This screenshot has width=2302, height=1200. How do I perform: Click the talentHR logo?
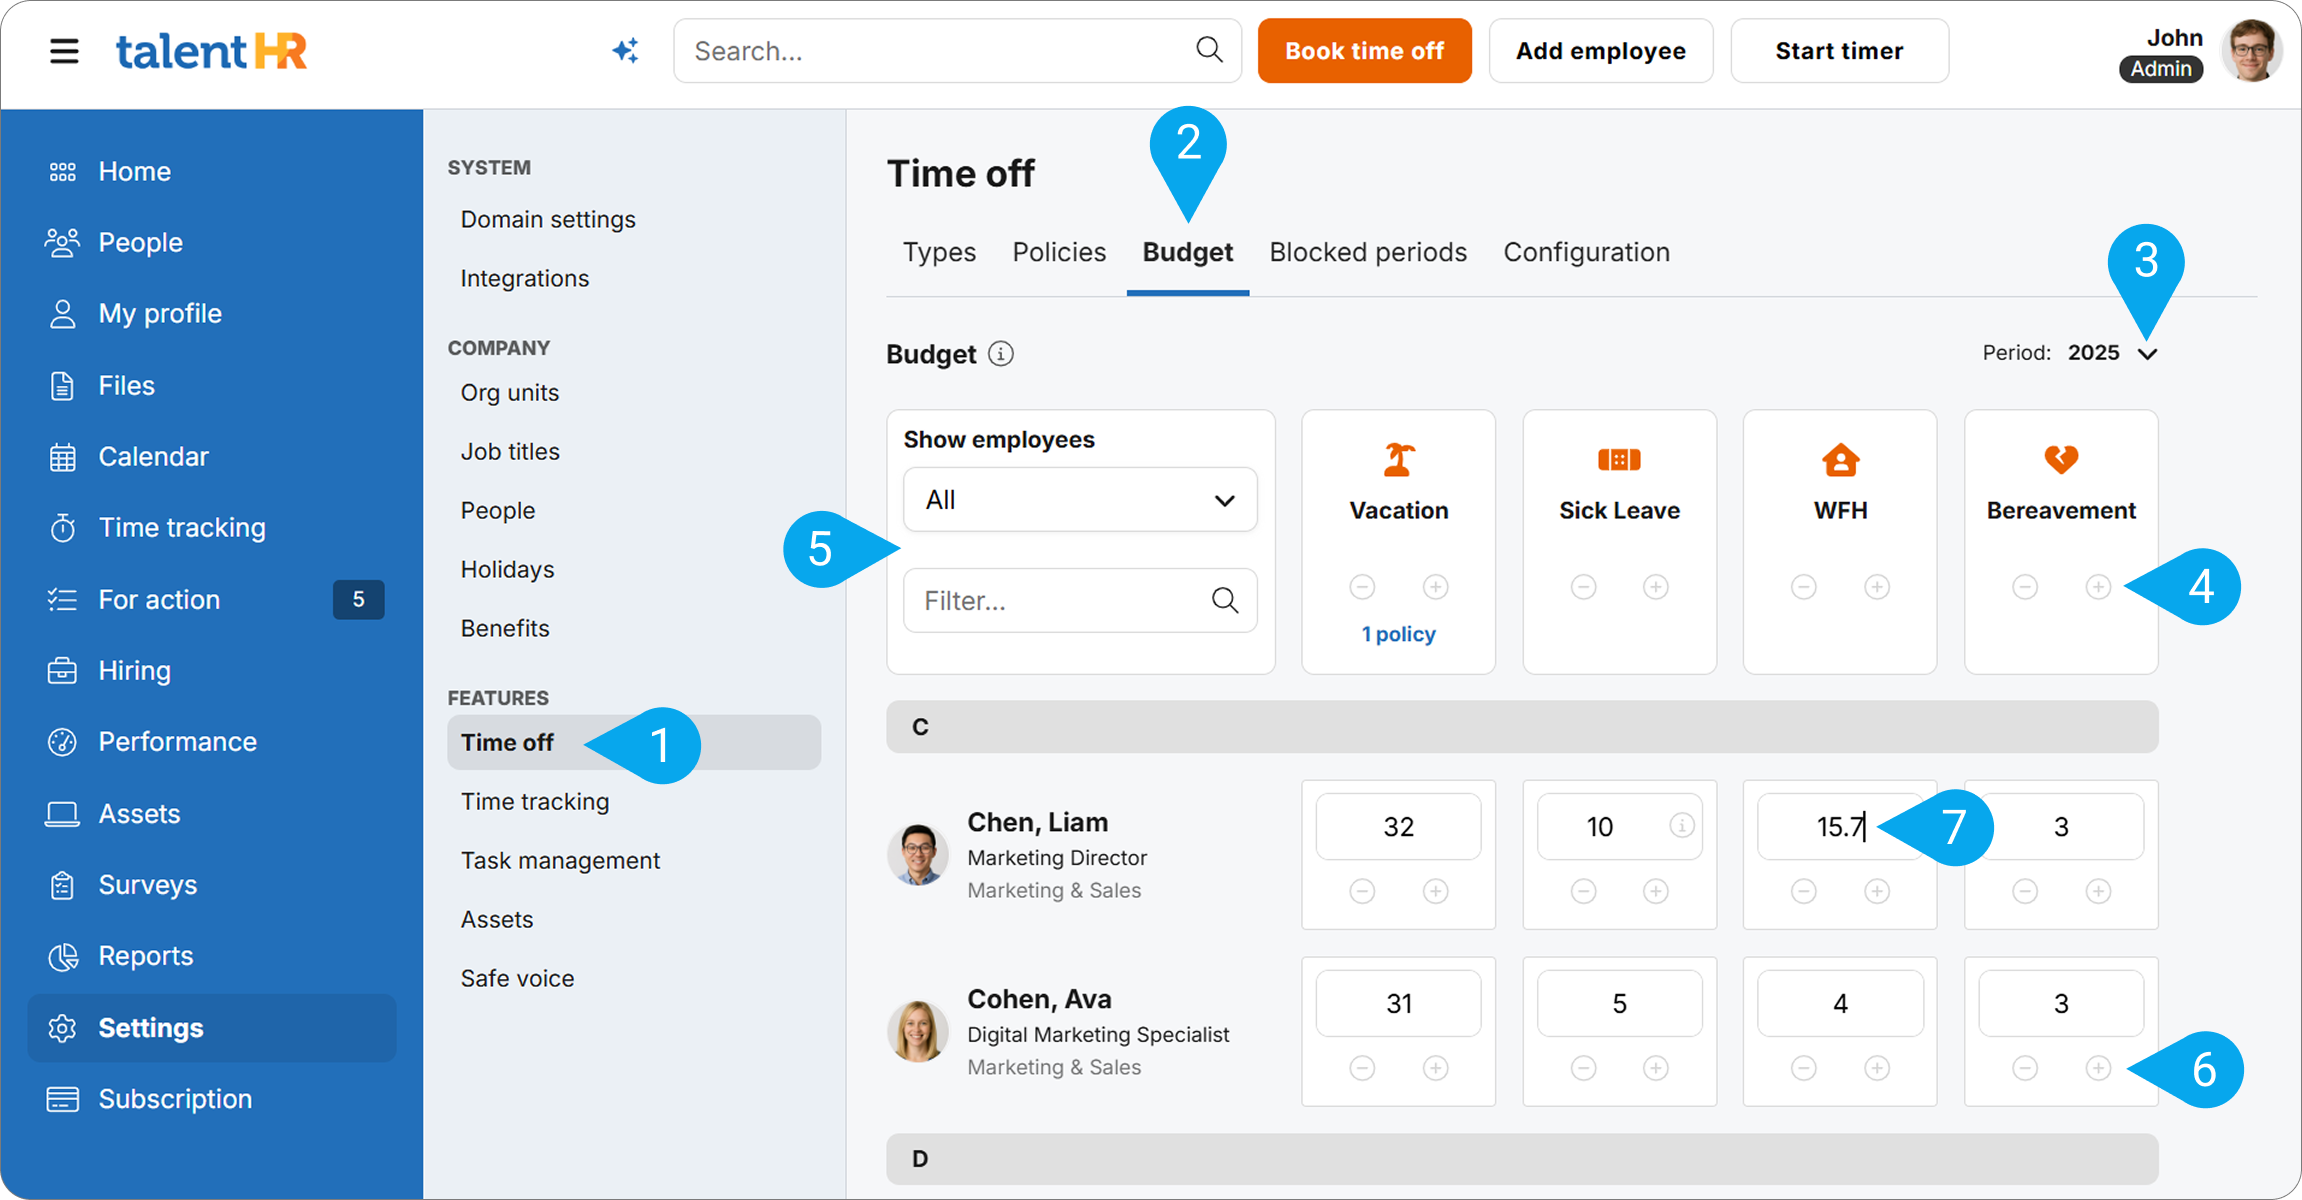coord(211,51)
